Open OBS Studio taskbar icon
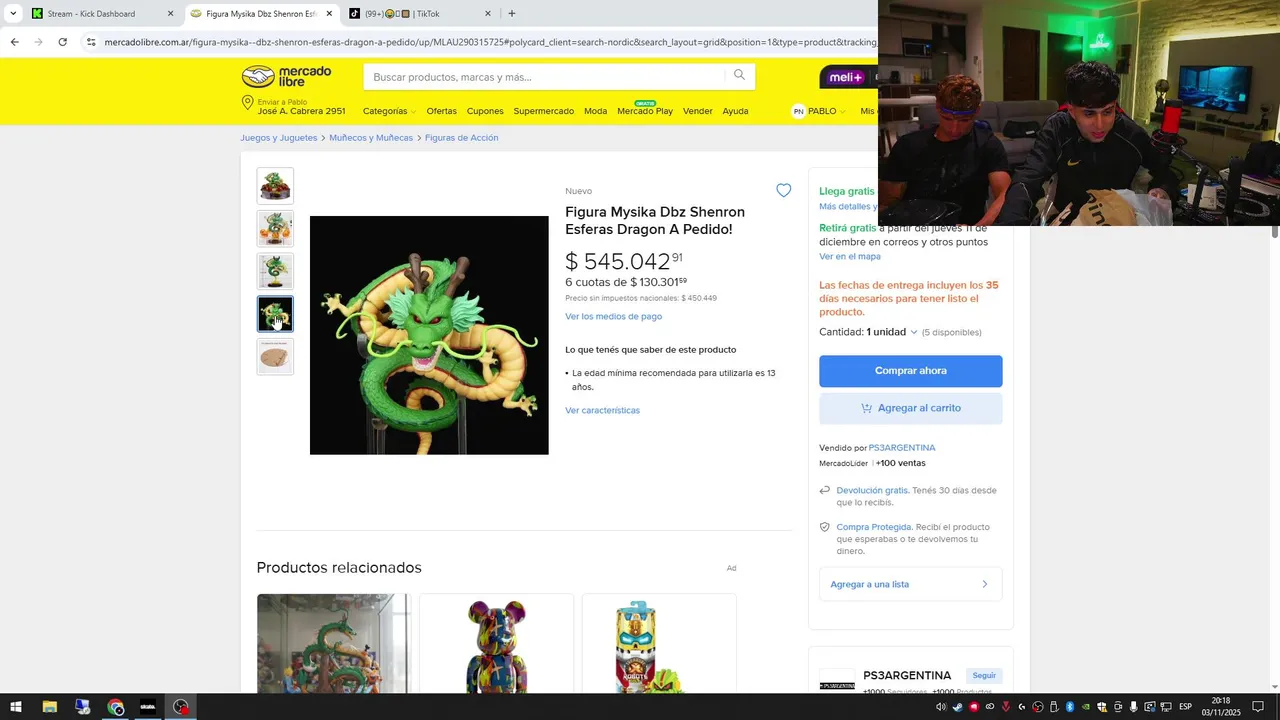Viewport: 1280px width, 720px height. 181,707
